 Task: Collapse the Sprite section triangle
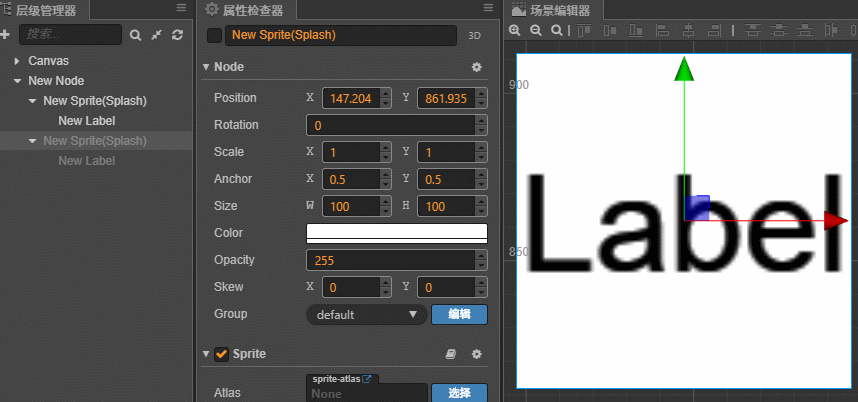pyautogui.click(x=206, y=354)
